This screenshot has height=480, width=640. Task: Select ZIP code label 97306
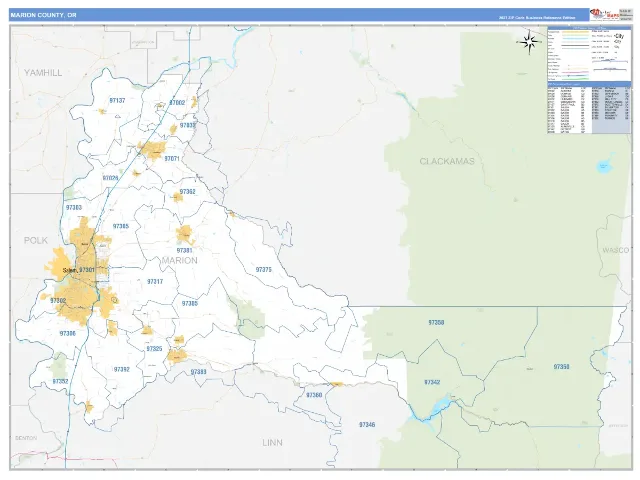click(x=68, y=333)
